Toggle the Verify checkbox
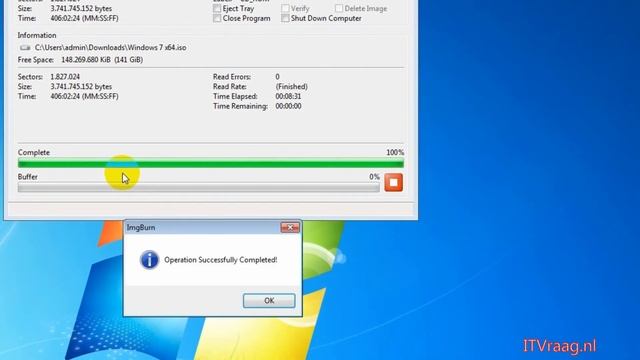Image resolution: width=640 pixels, height=360 pixels. [285, 8]
